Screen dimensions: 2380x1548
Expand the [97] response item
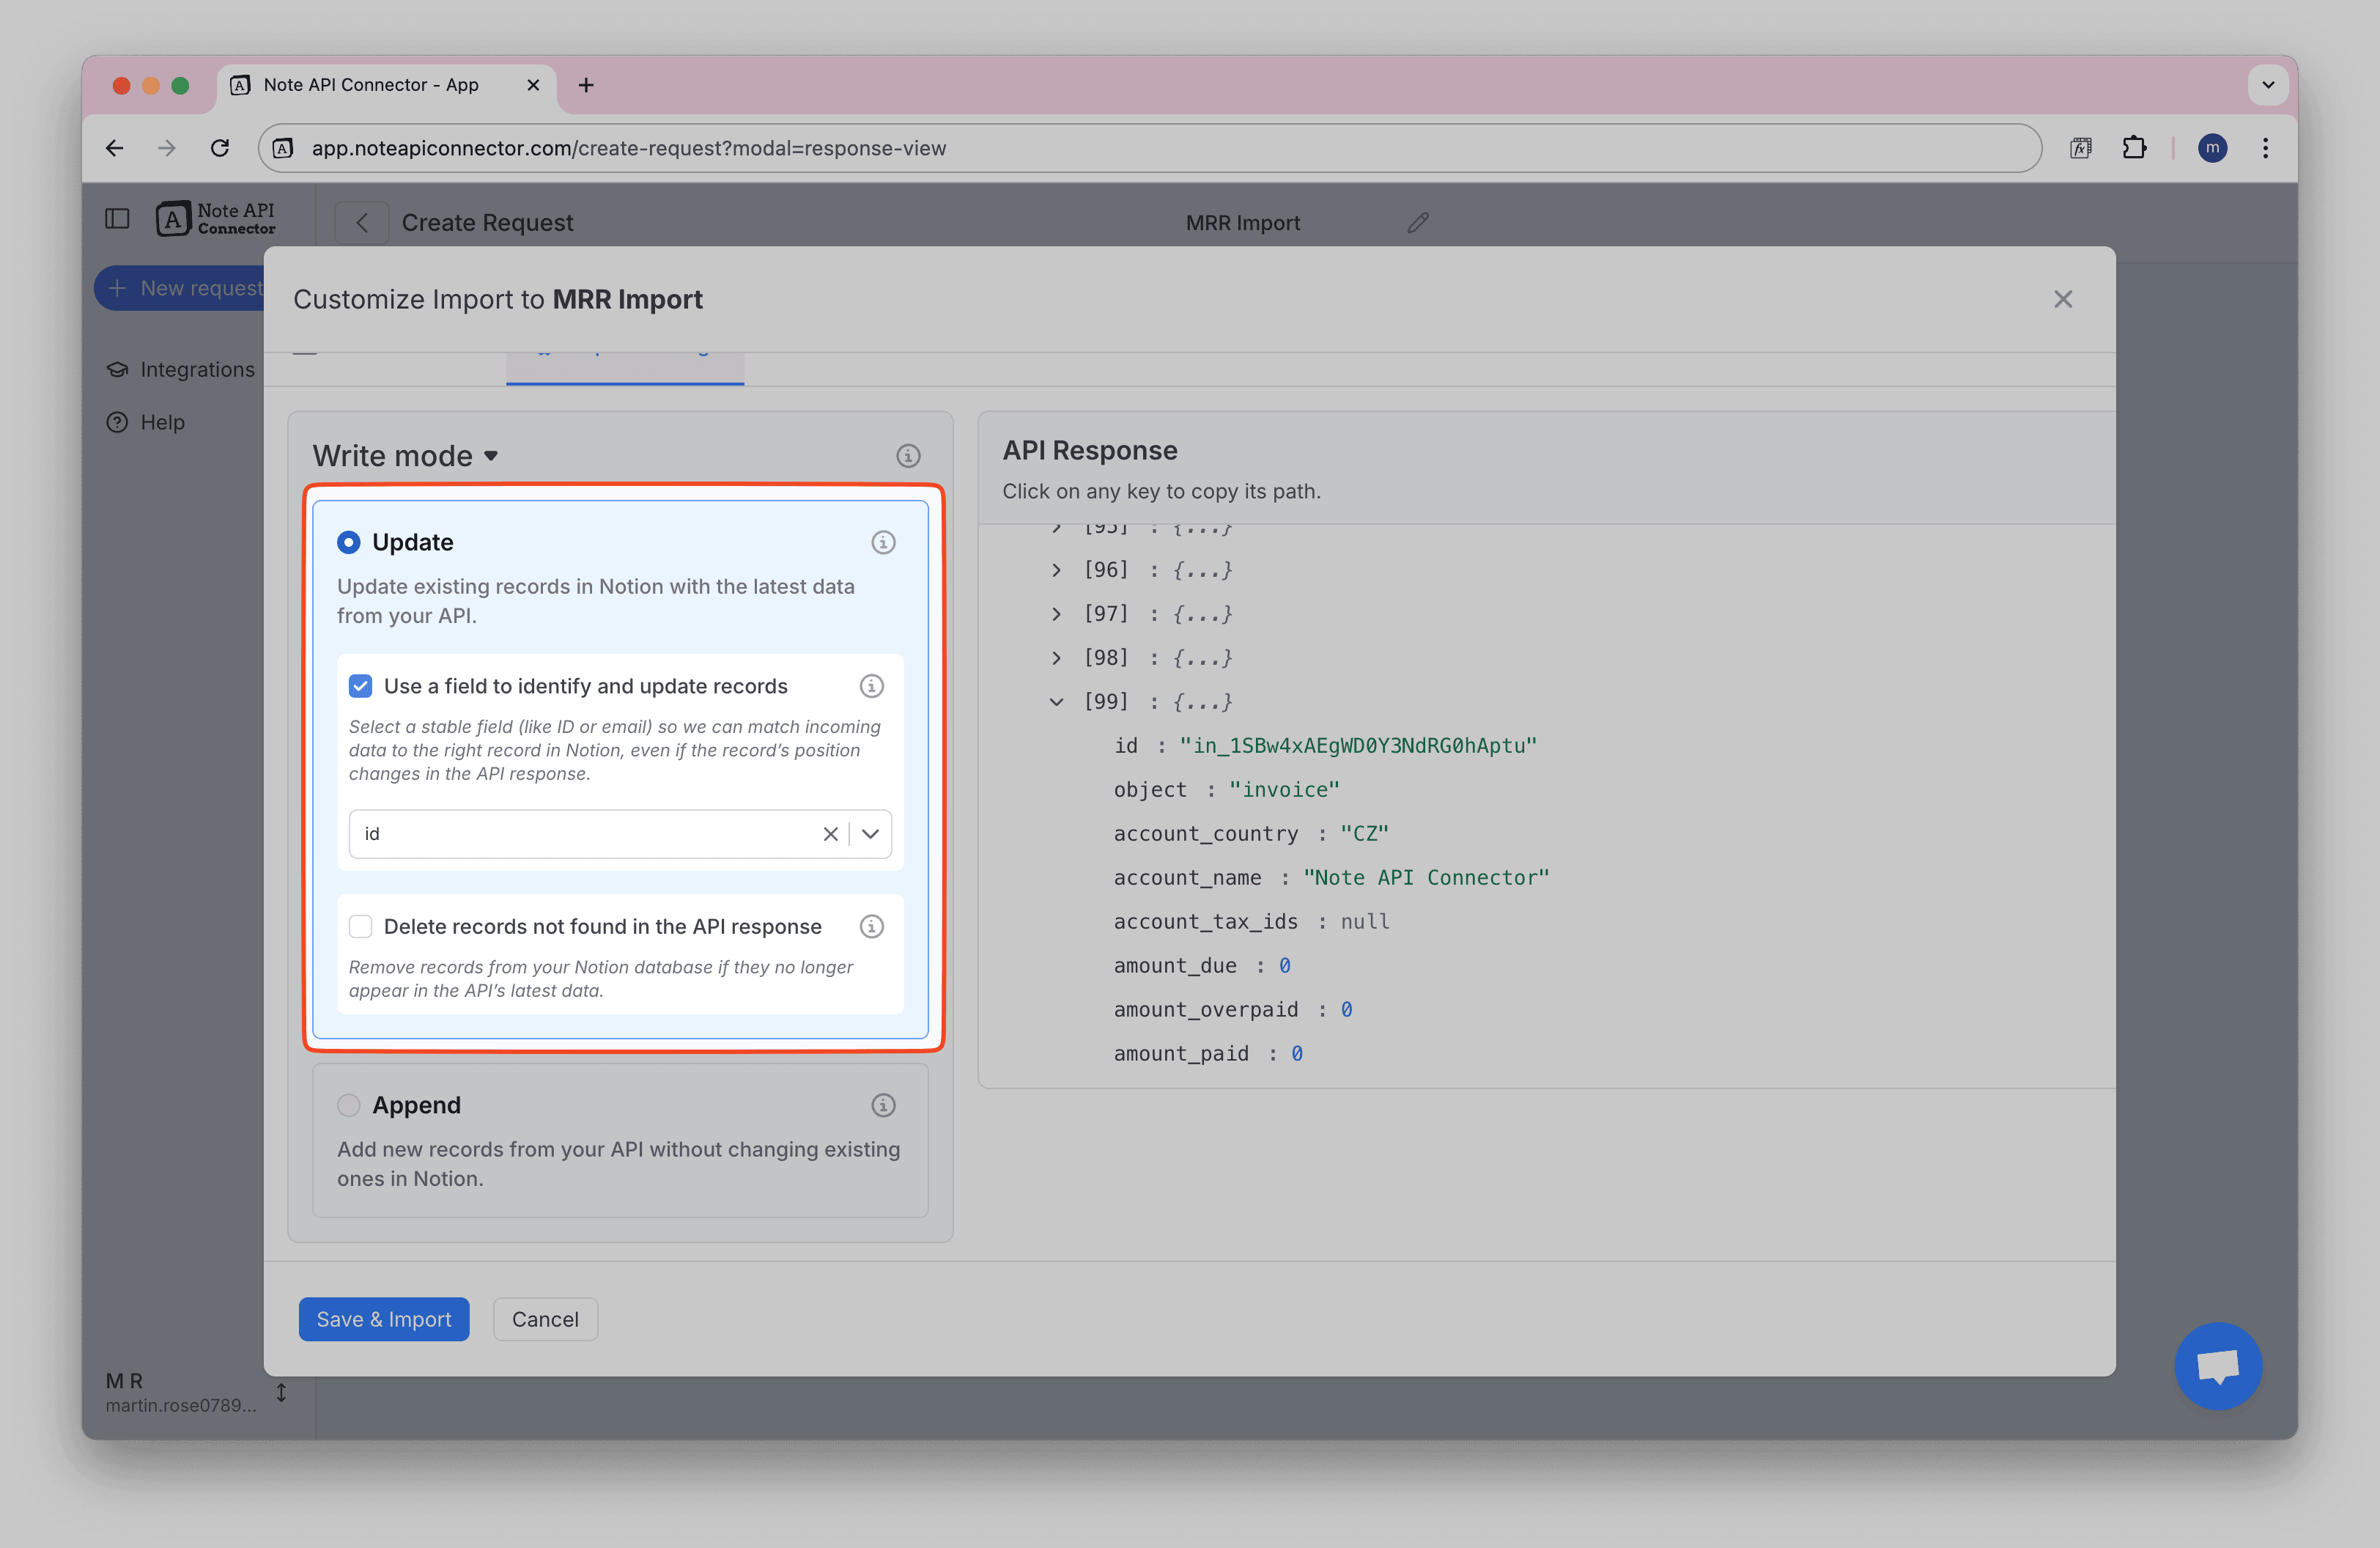[1056, 614]
